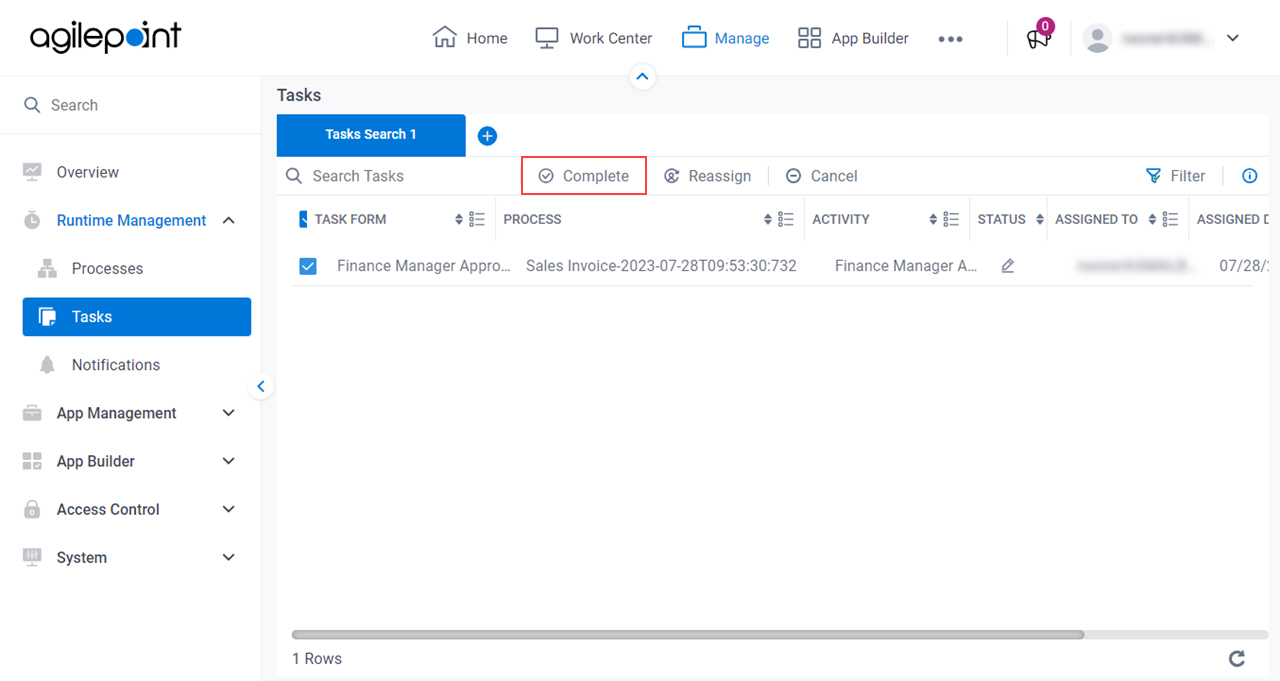Click the App Management briefcase icon
Viewport: 1280px width, 681px height.
click(x=32, y=413)
